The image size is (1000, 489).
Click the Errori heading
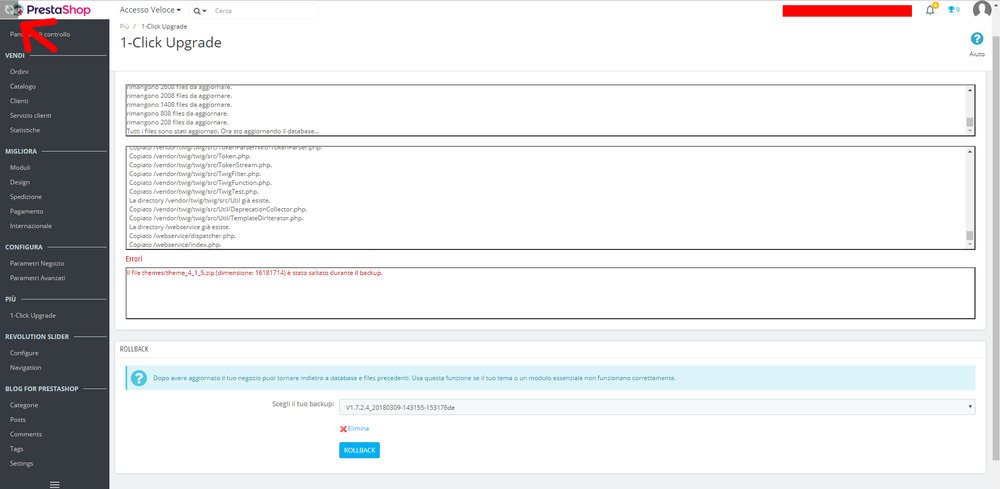coord(135,259)
